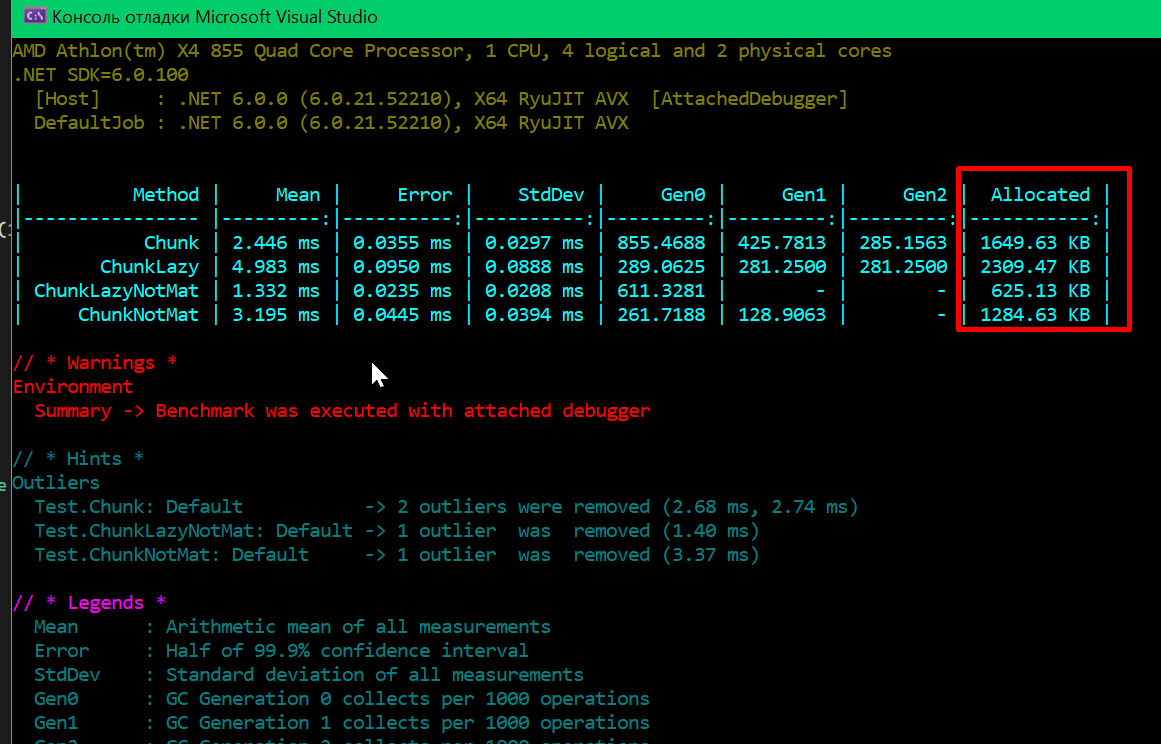1161x744 pixels.
Task: Click the ChunkLazyNotMat method name
Action: (x=117, y=291)
